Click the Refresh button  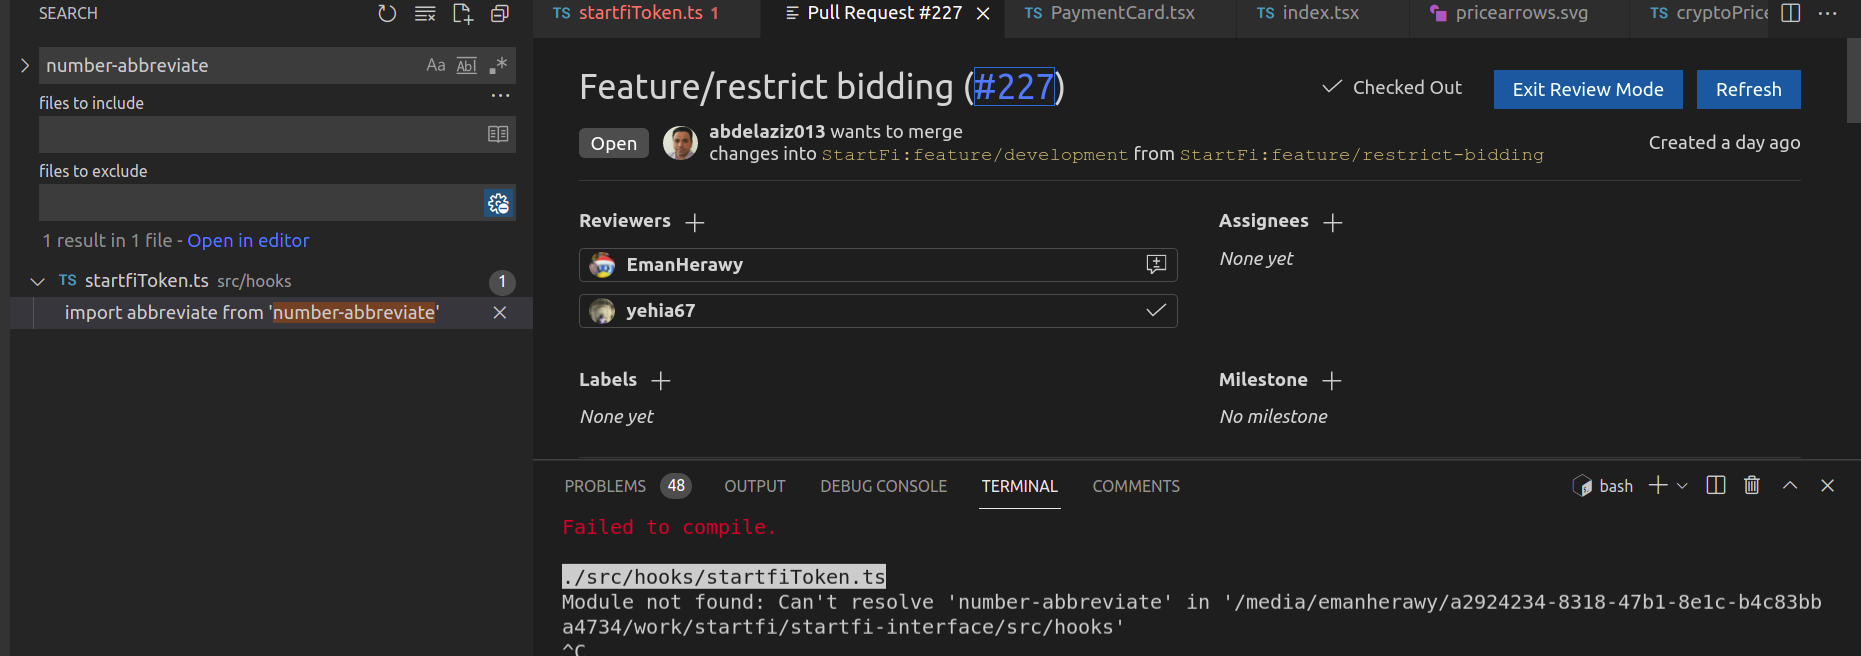[1748, 89]
